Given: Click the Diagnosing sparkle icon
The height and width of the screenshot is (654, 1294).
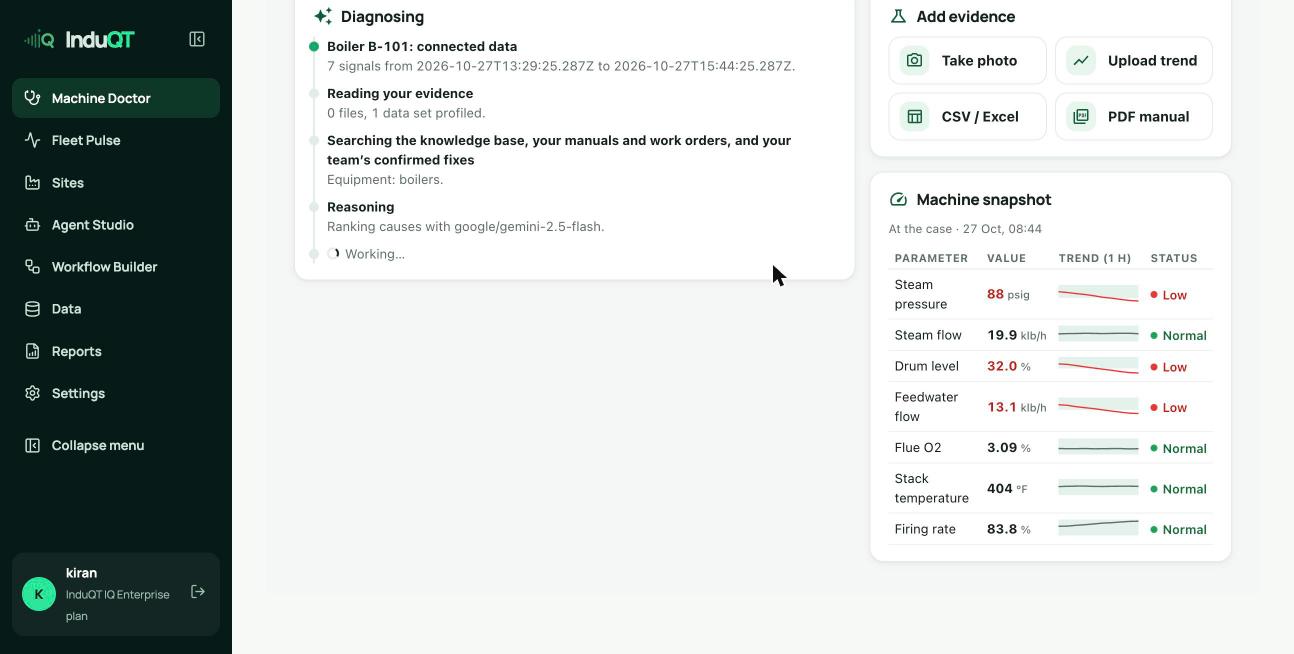Looking at the screenshot, I should [323, 16].
